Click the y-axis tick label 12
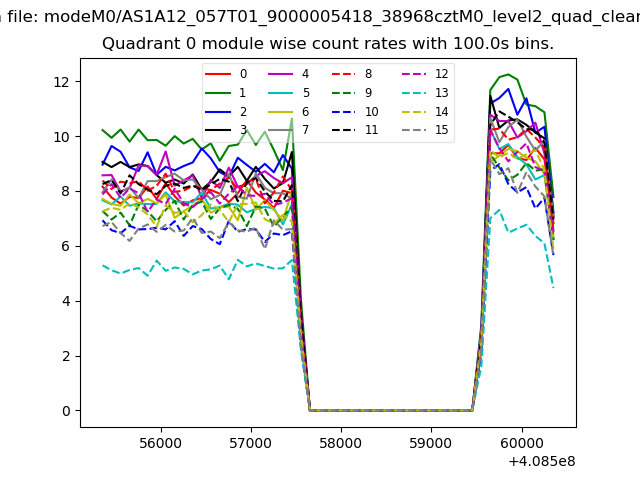Viewport: 640px width, 480px height. (x=60, y=81)
